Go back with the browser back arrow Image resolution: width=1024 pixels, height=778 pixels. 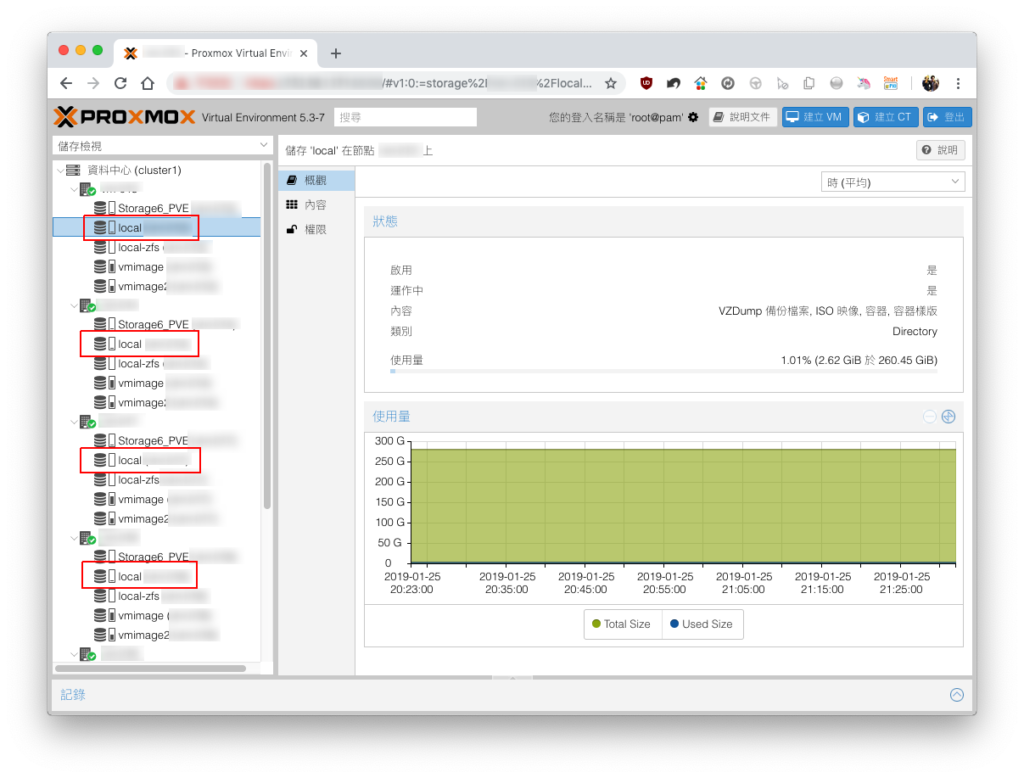click(x=66, y=83)
